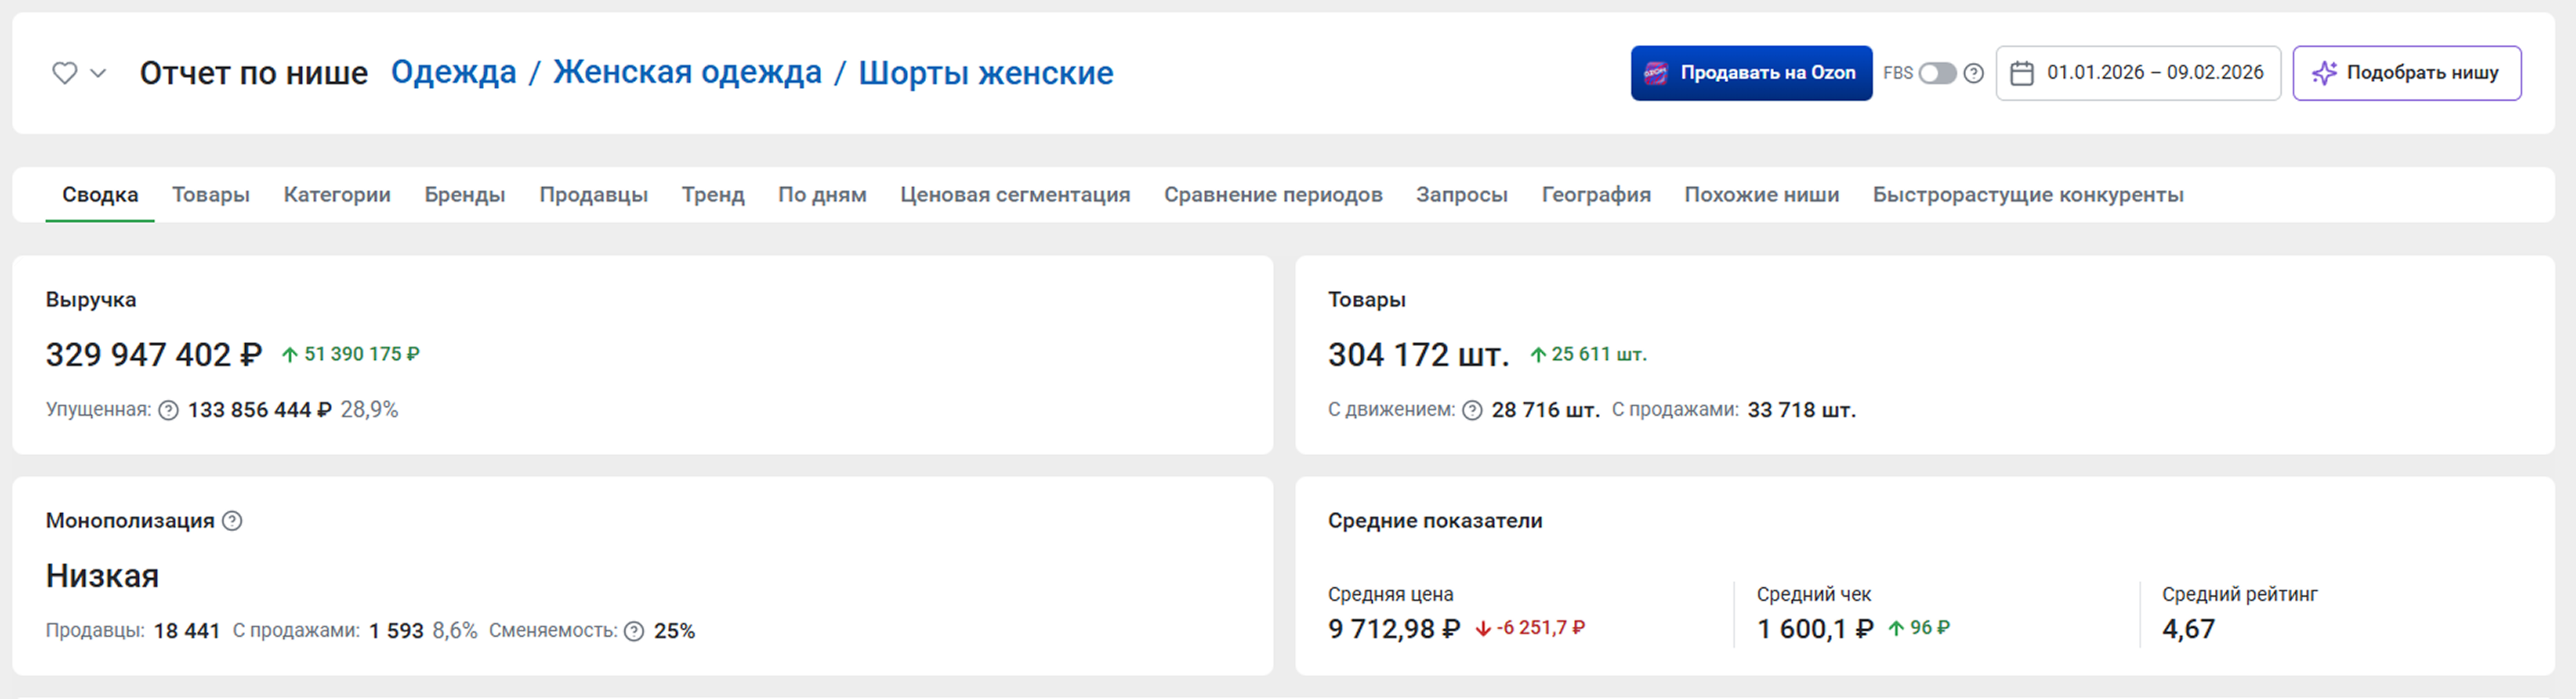Click the help icon beside FBS toggle

(x=1973, y=73)
